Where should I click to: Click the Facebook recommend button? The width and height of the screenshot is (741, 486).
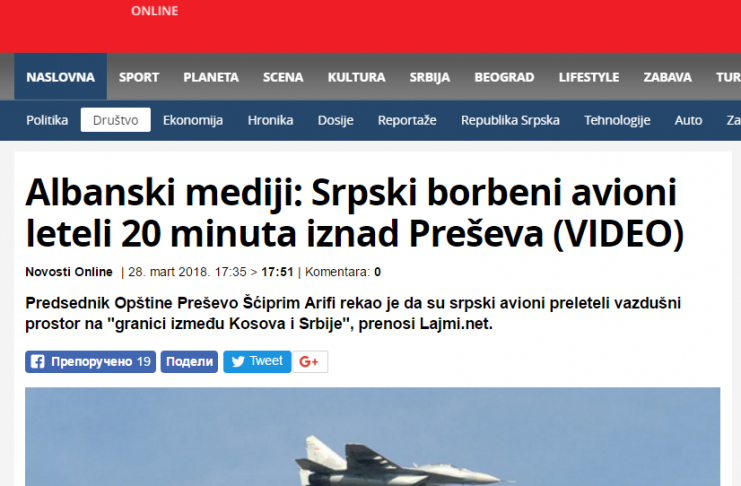pos(90,362)
